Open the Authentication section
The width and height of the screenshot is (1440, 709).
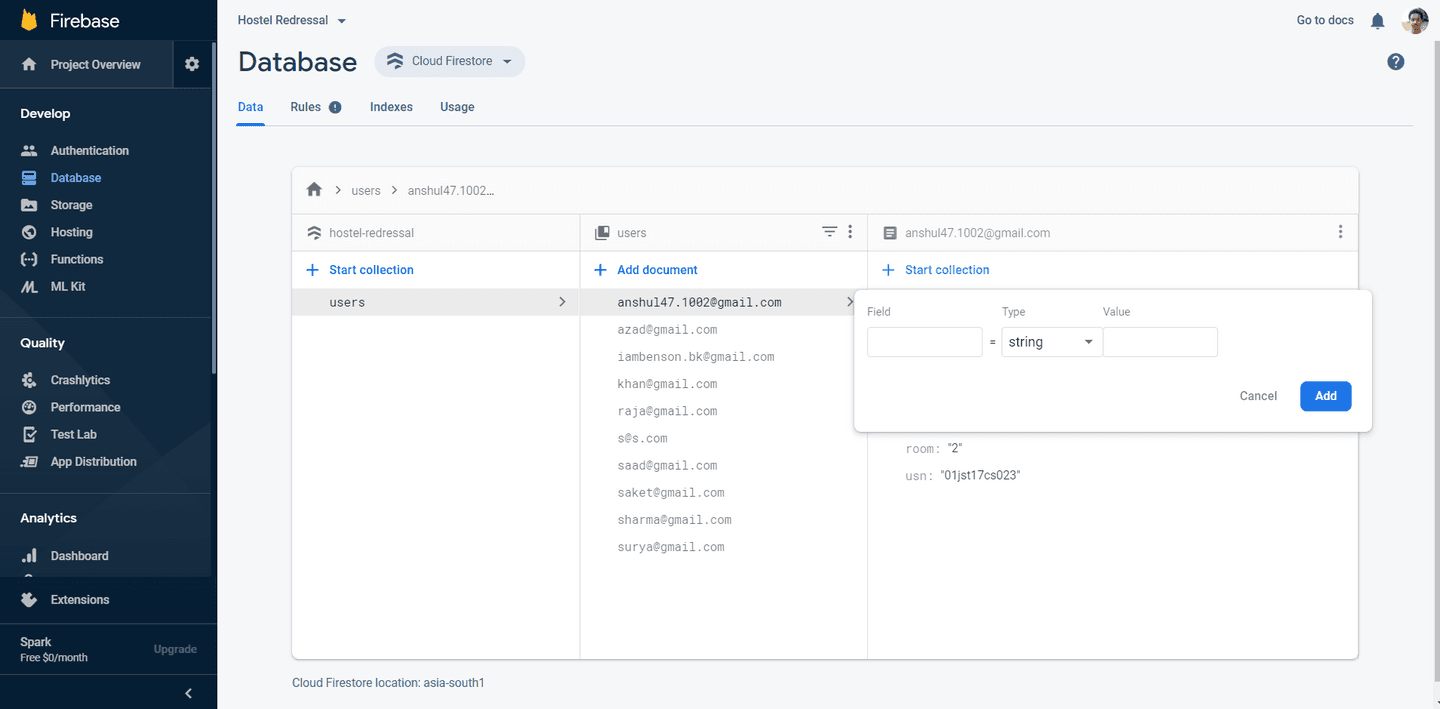point(89,150)
